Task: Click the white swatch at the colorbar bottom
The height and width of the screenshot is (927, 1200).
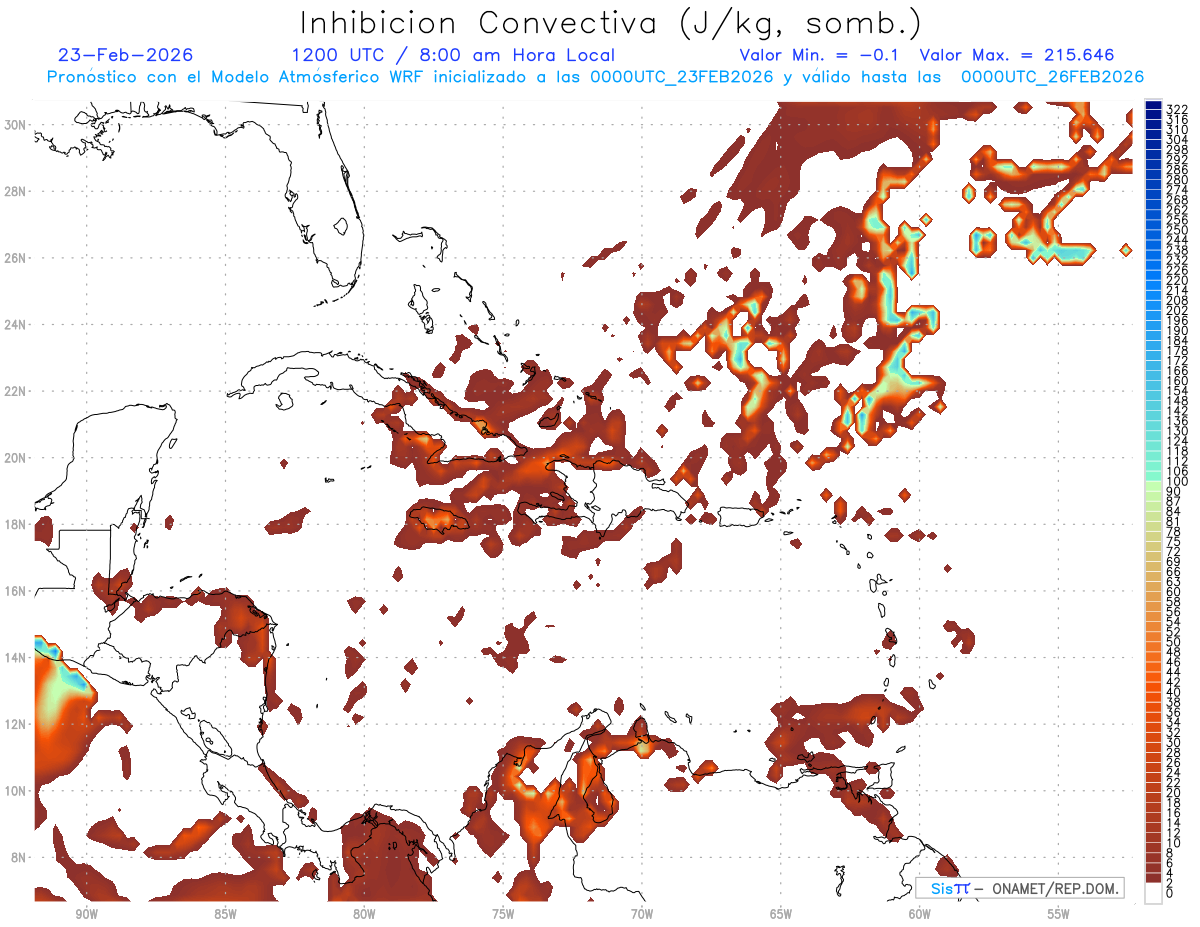Action: point(1154,893)
